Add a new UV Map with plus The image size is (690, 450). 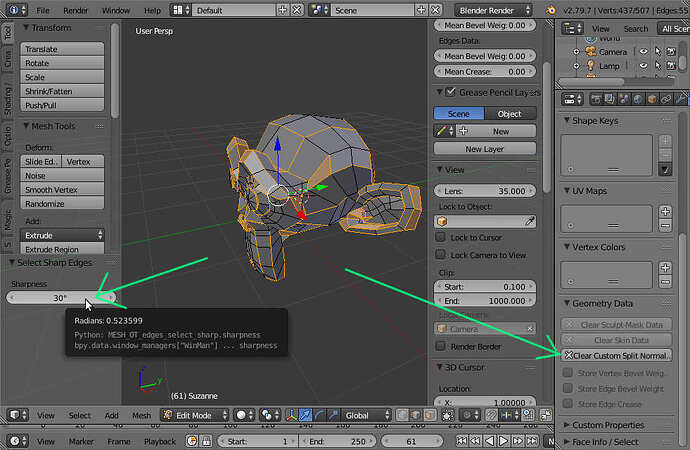click(665, 211)
